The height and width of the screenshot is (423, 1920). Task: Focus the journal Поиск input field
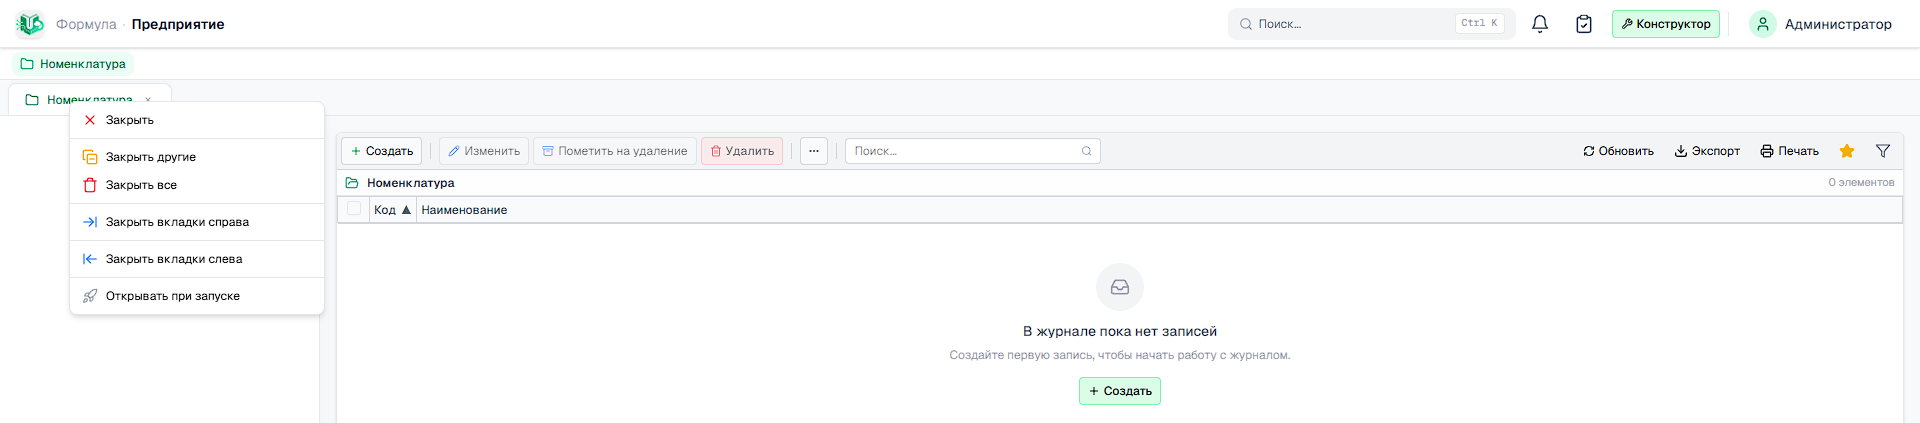973,151
